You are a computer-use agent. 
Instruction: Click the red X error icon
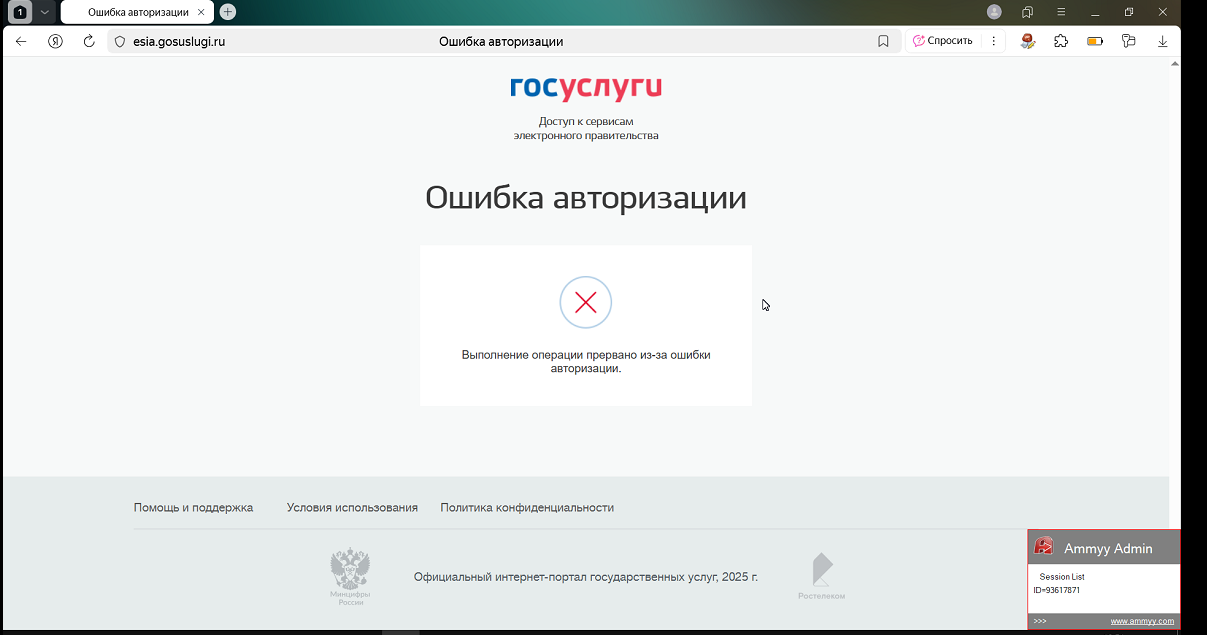click(x=586, y=302)
